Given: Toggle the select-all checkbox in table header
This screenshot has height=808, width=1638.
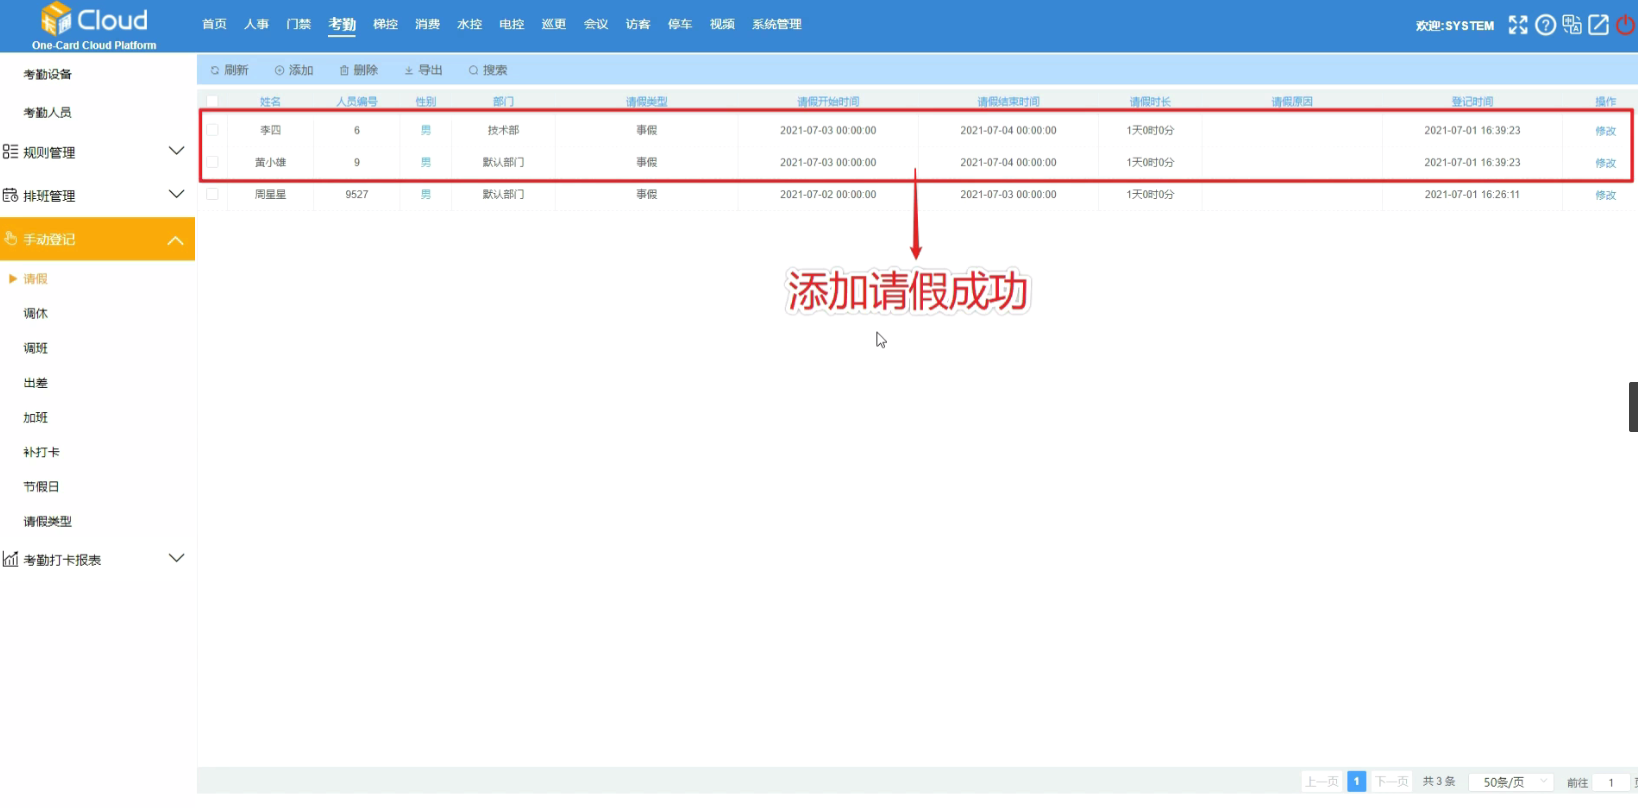Looking at the screenshot, I should [212, 101].
